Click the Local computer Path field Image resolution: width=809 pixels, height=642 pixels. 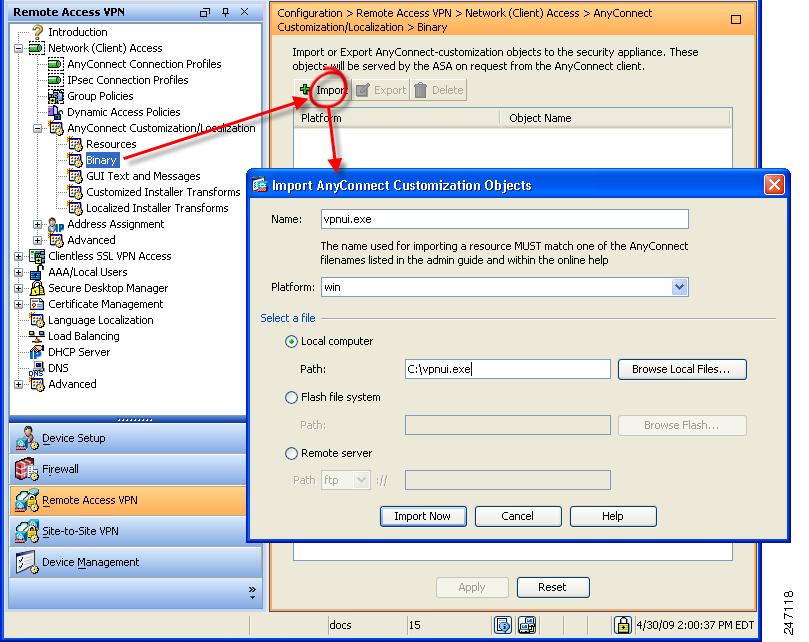point(508,369)
